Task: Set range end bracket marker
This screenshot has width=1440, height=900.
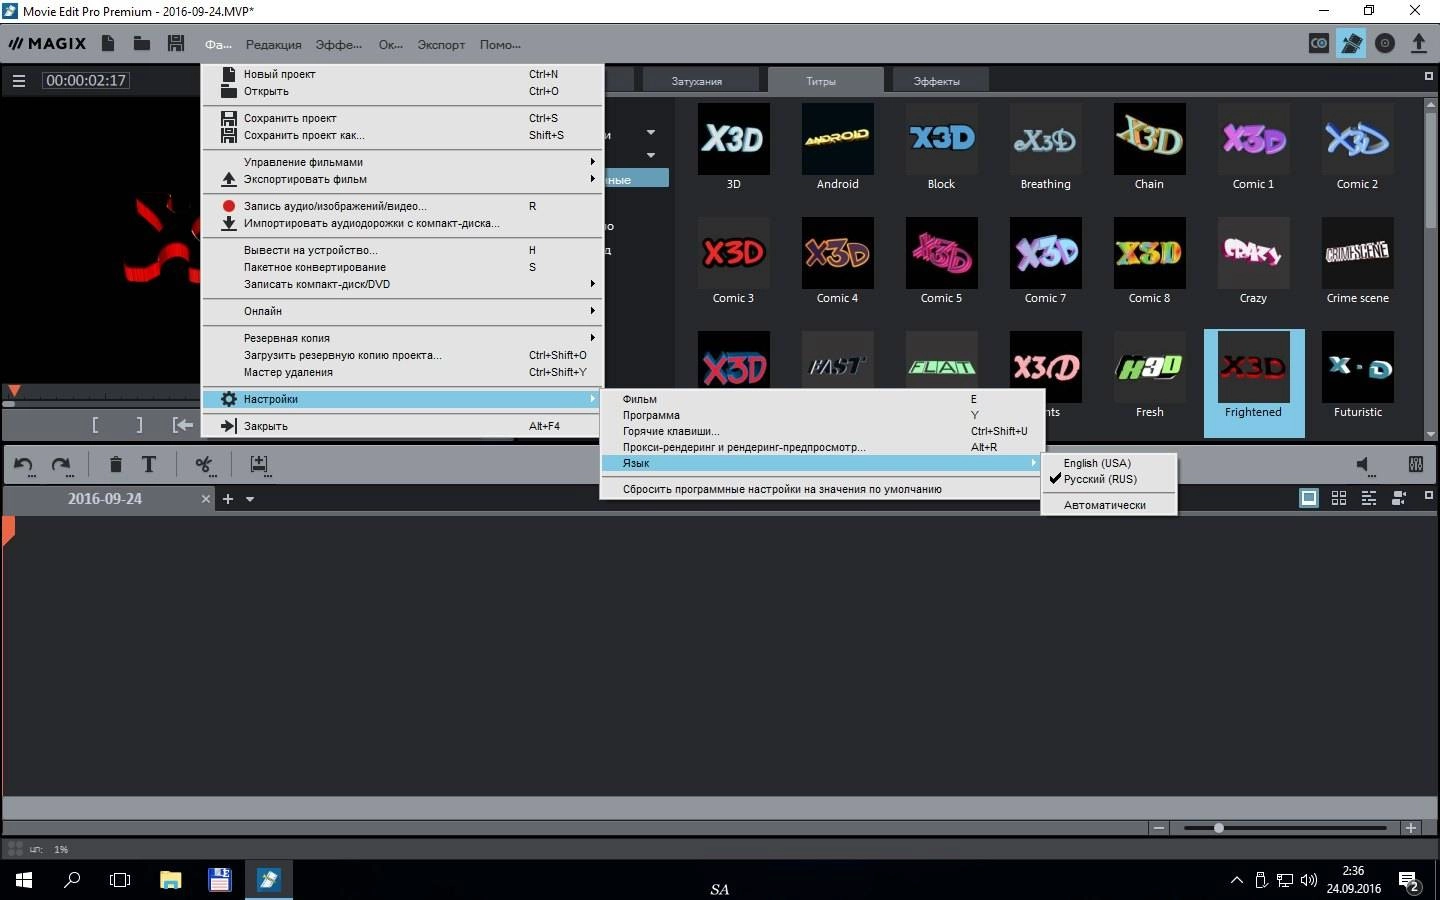Action: pyautogui.click(x=139, y=425)
